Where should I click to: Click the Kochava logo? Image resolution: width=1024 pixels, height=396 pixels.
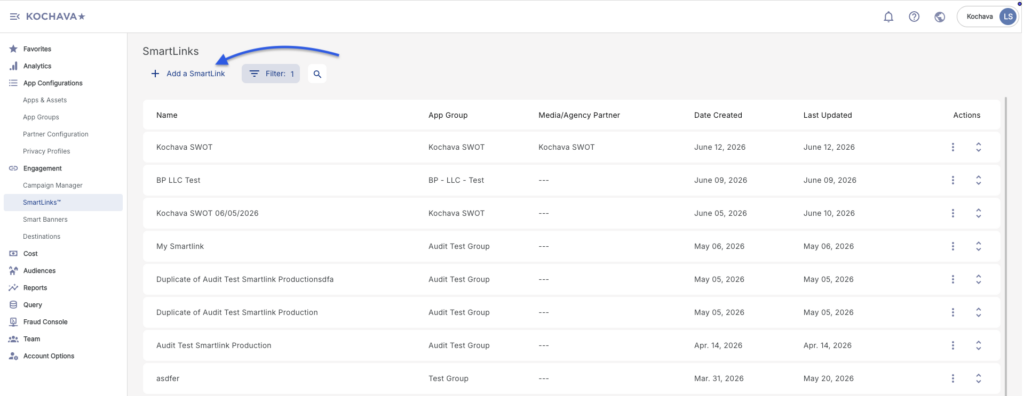click(x=56, y=16)
